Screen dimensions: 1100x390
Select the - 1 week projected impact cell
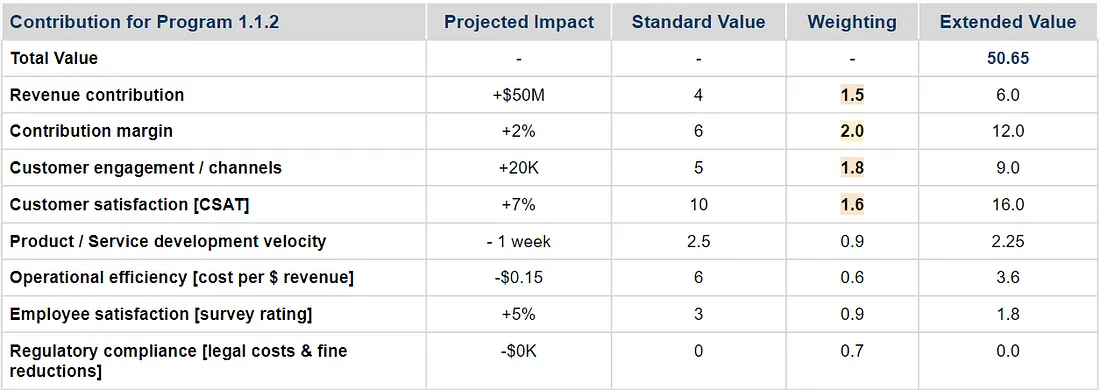(518, 241)
